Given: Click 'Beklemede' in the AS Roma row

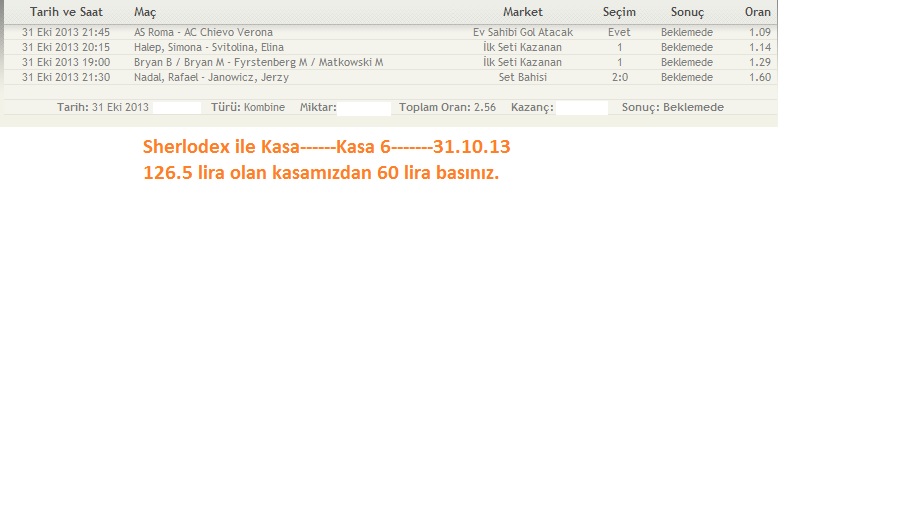Looking at the screenshot, I should pos(687,32).
